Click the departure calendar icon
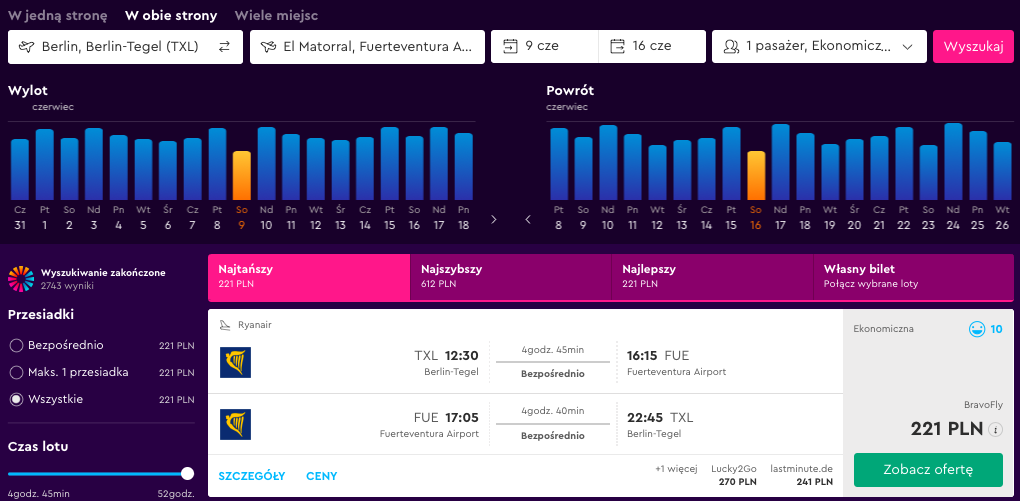 click(511, 46)
